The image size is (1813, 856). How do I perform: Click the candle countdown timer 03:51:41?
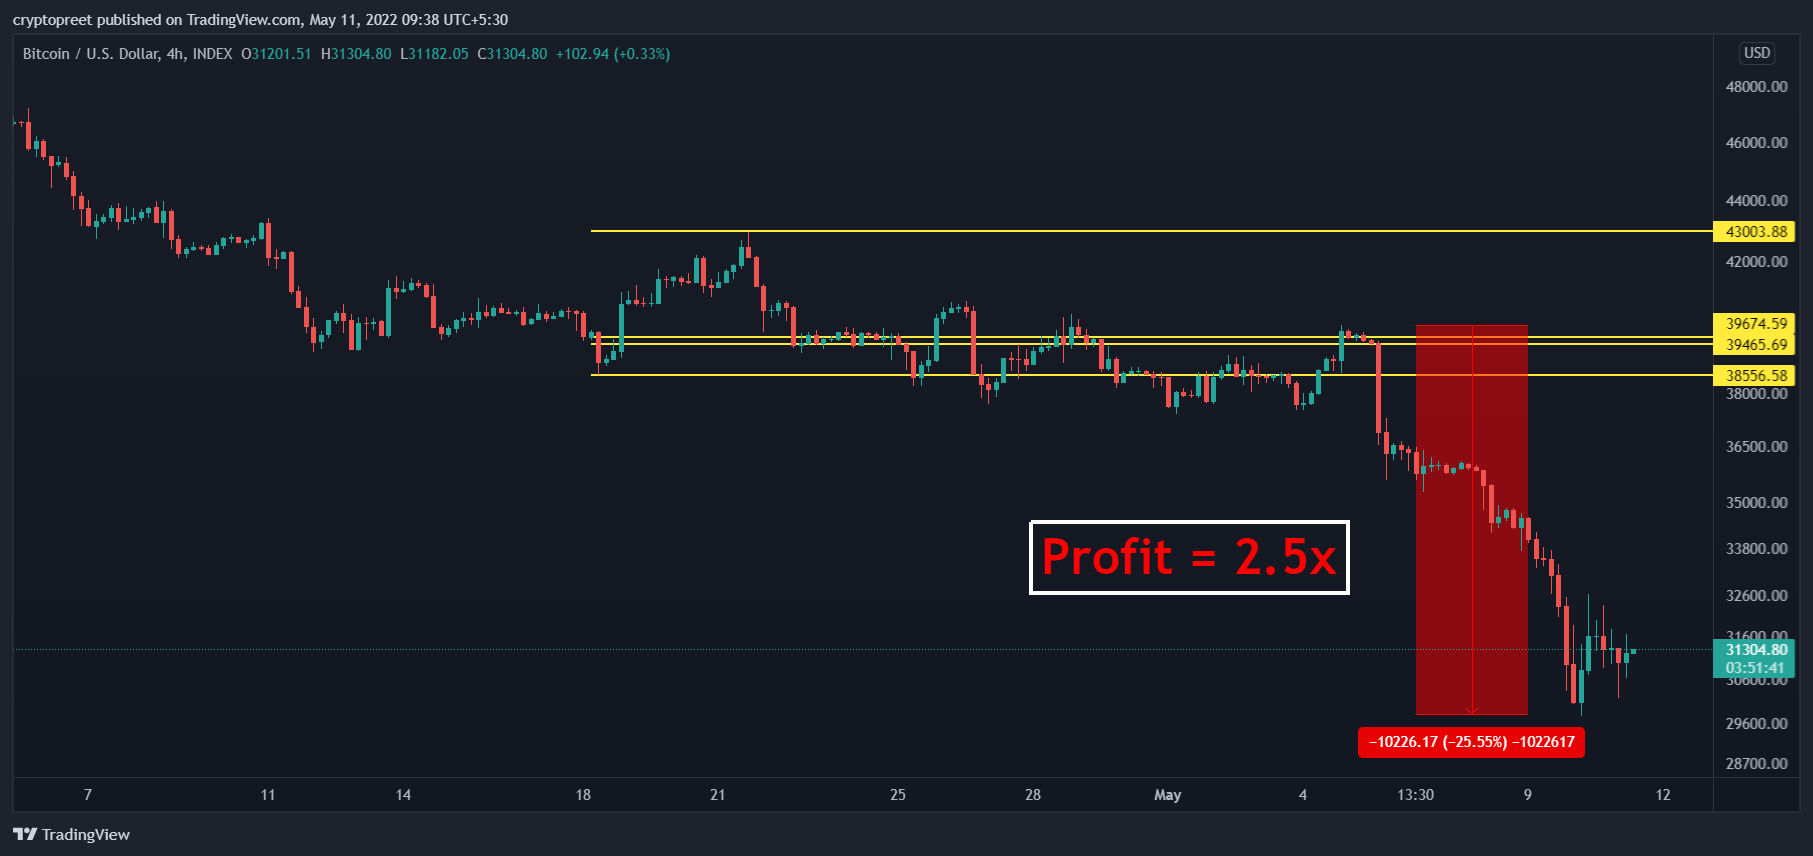click(1755, 668)
